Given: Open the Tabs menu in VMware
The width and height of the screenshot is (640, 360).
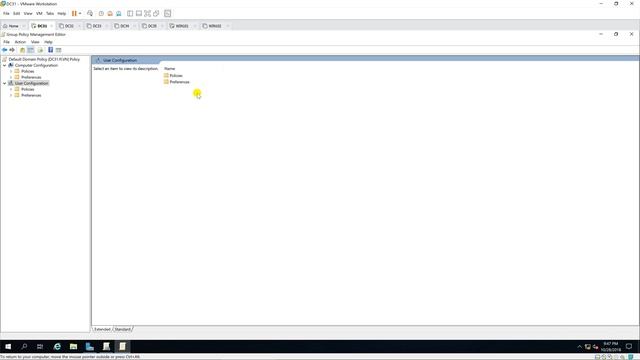Looking at the screenshot, I should click(50, 13).
